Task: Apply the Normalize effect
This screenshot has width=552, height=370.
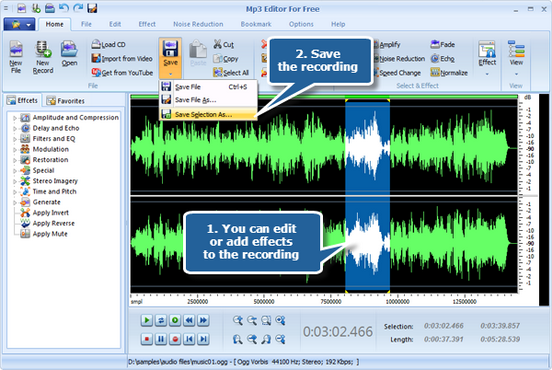Action: [449, 73]
